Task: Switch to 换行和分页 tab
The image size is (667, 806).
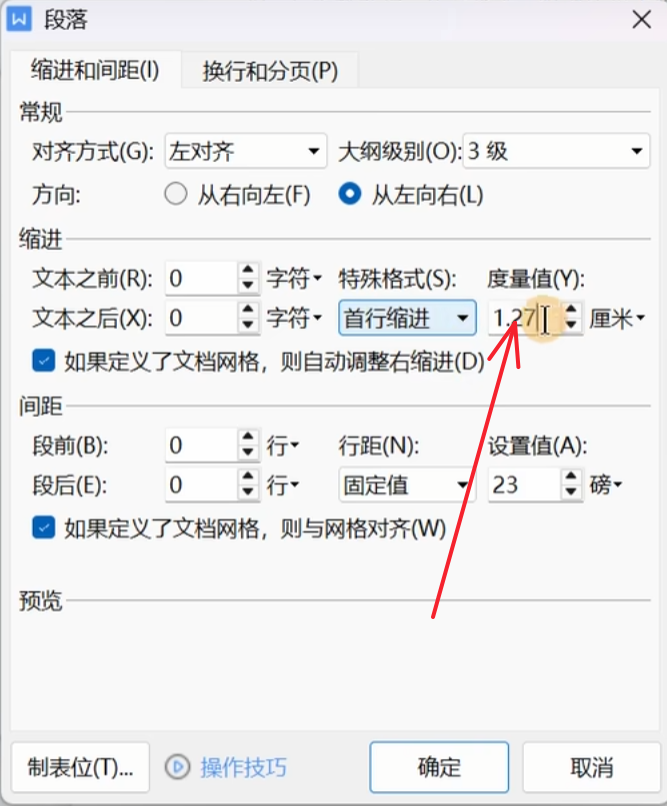Action: [270, 71]
